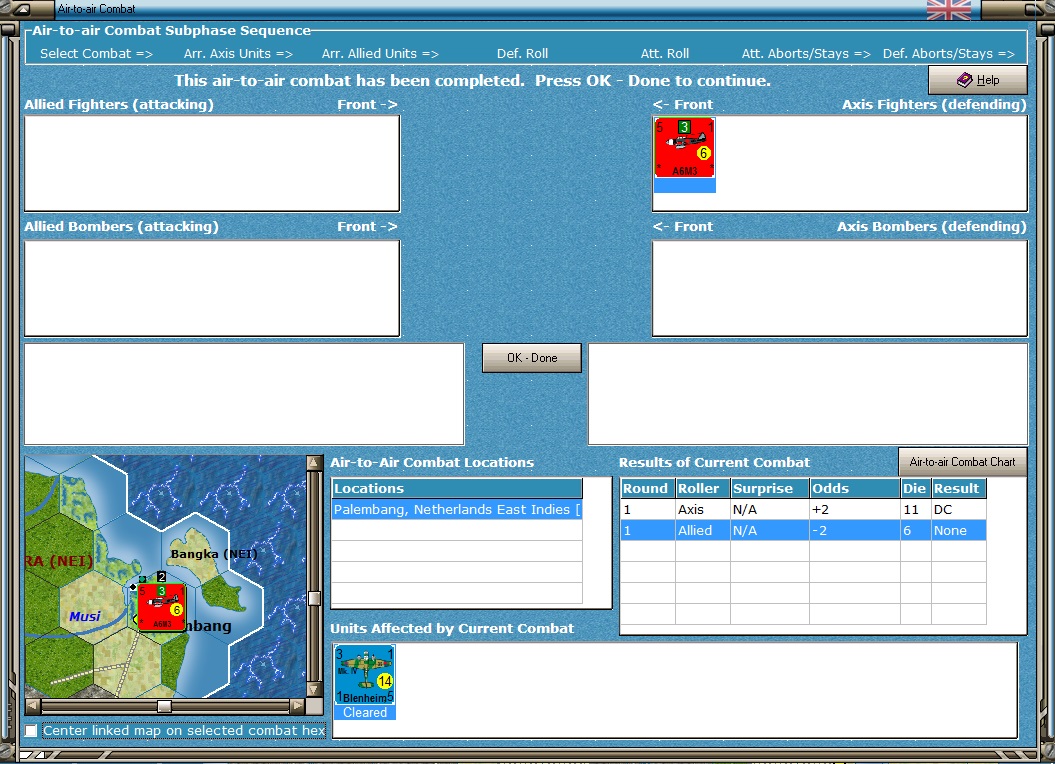The height and width of the screenshot is (764, 1055).
Task: Open the Air-to-air Combat Chart
Action: (x=962, y=462)
